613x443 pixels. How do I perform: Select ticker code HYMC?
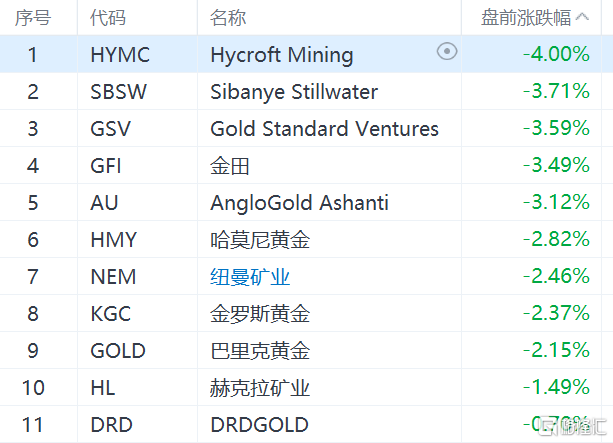coord(120,55)
